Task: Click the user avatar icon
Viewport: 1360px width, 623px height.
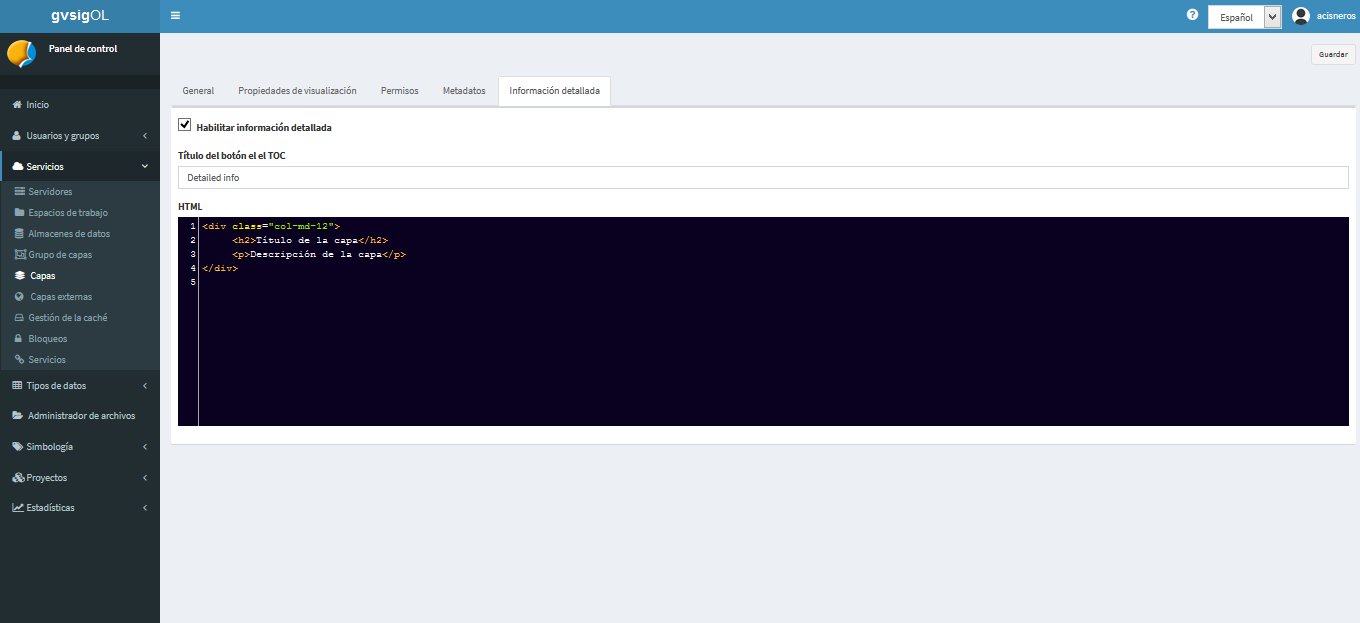Action: (1301, 16)
